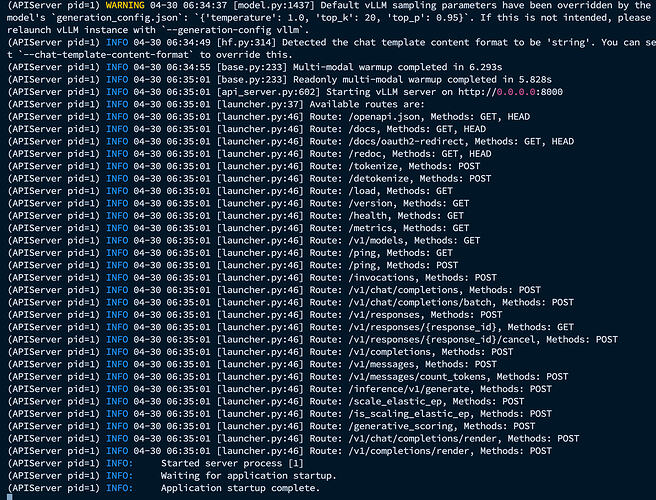Click the '/v1/responses/{response_id}, Methods: GET' route text

[461, 327]
